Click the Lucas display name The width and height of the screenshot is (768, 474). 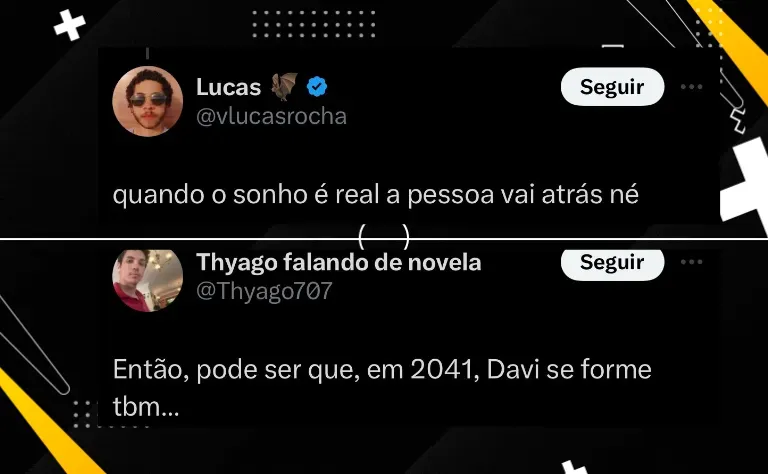229,87
